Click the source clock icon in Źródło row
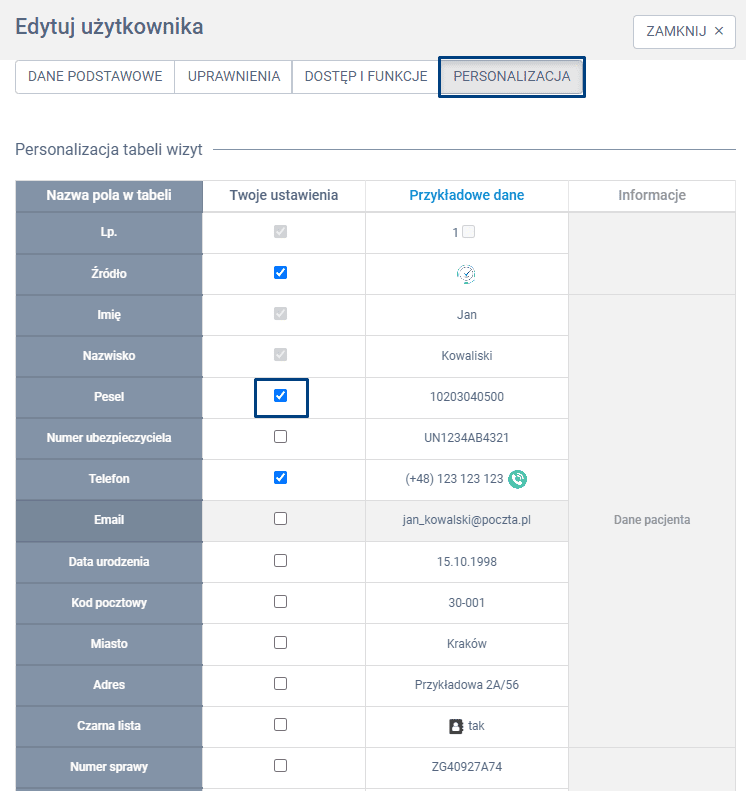The image size is (746, 791). pyautogui.click(x=466, y=273)
